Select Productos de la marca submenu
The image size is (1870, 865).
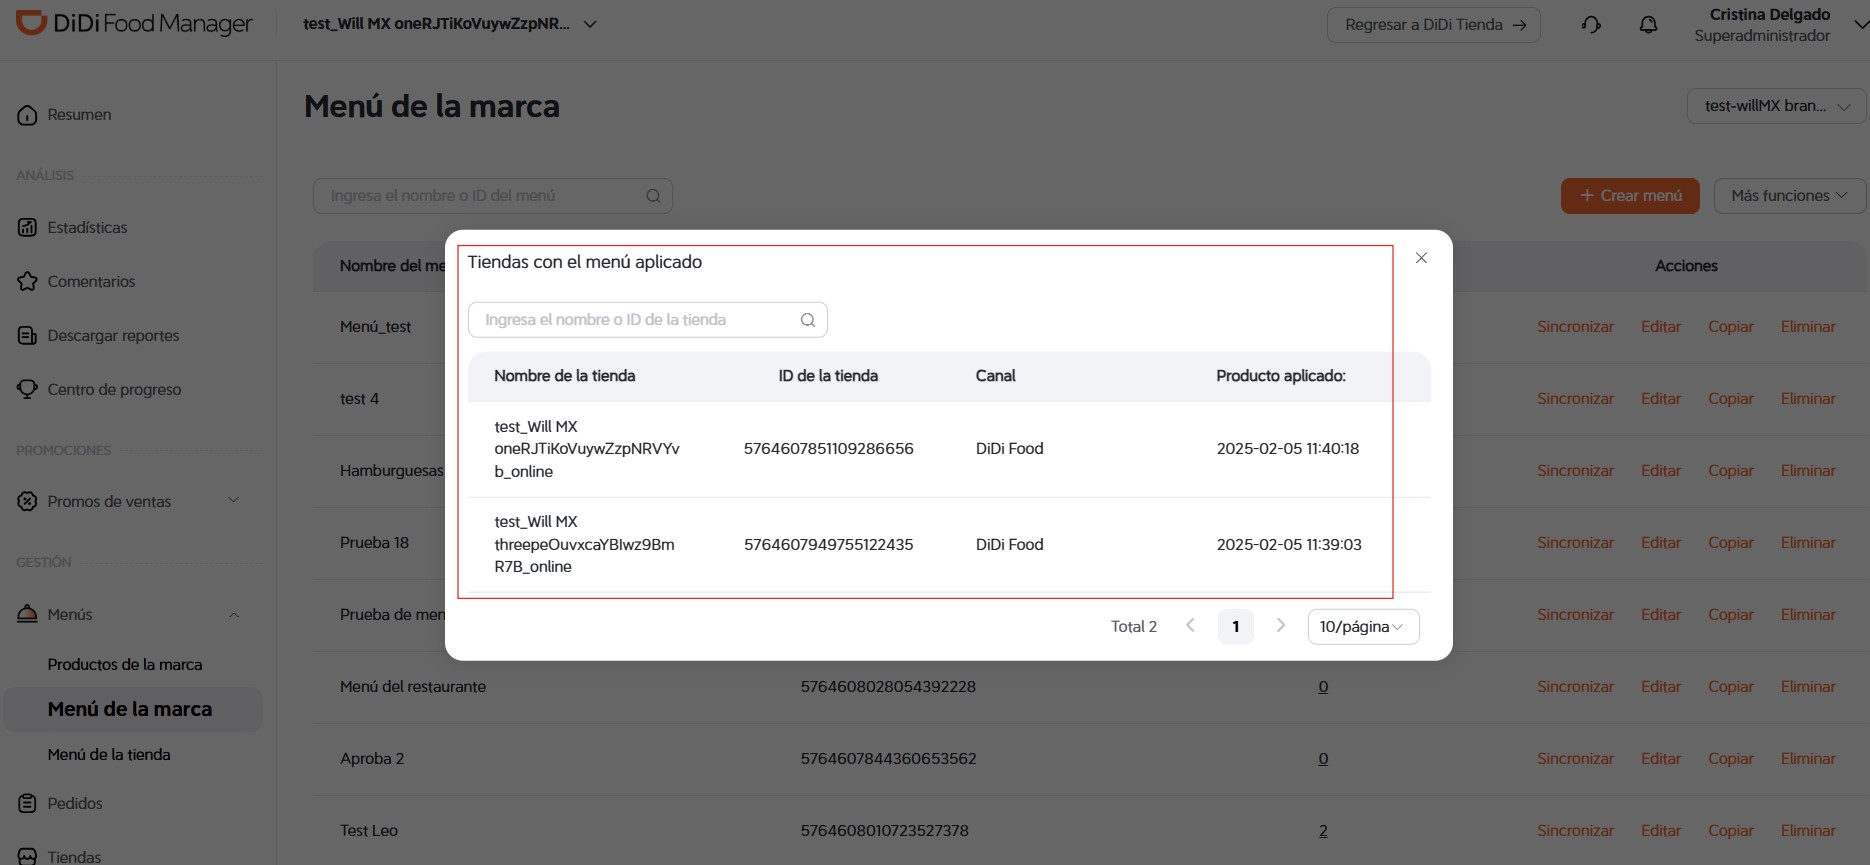tap(125, 665)
